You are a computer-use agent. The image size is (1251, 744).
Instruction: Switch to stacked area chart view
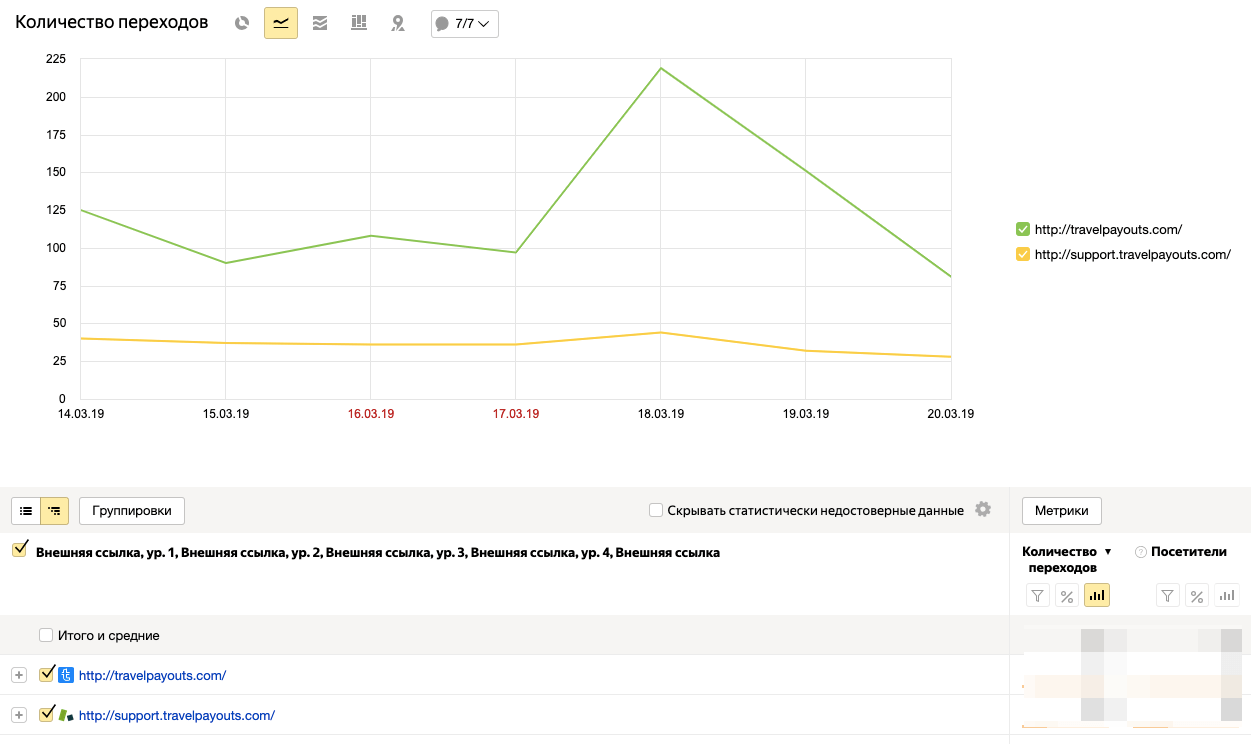(x=320, y=23)
